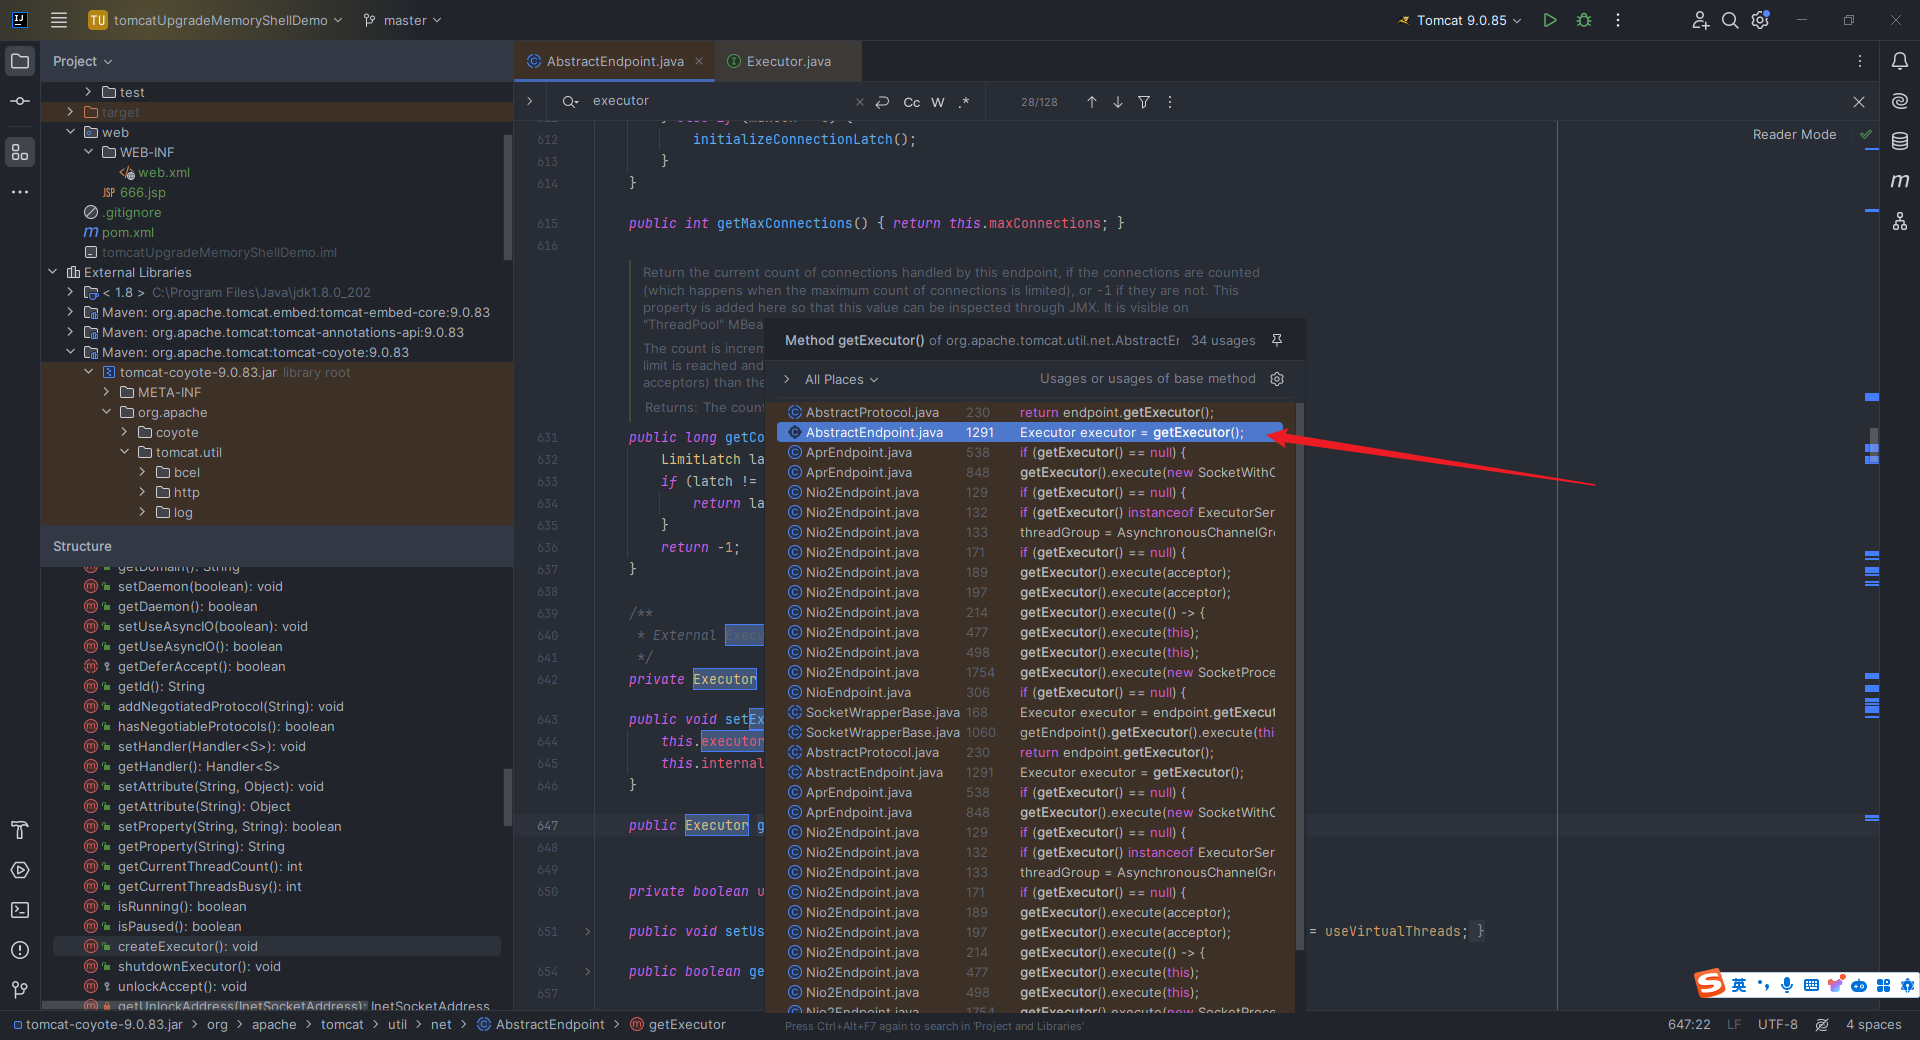1920x1040 pixels.
Task: Add new line in search field
Action: tap(882, 102)
